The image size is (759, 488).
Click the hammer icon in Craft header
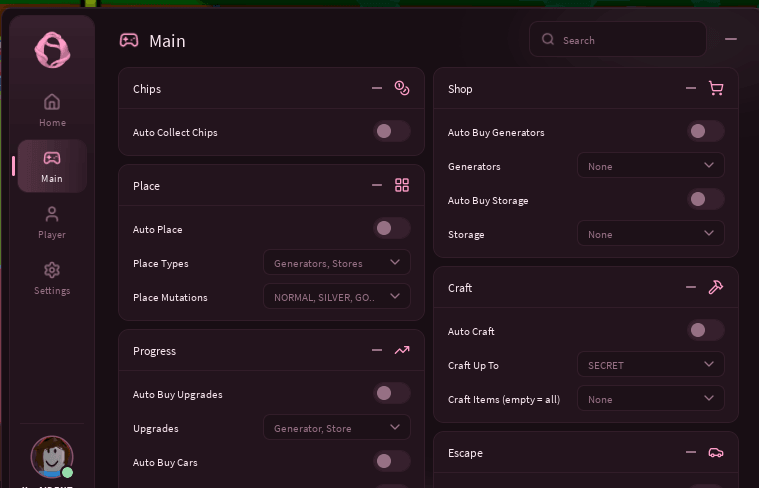[716, 287]
